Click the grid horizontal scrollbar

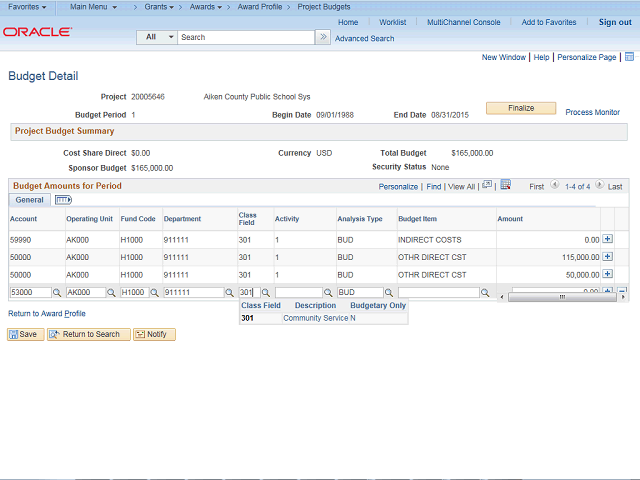click(x=561, y=296)
